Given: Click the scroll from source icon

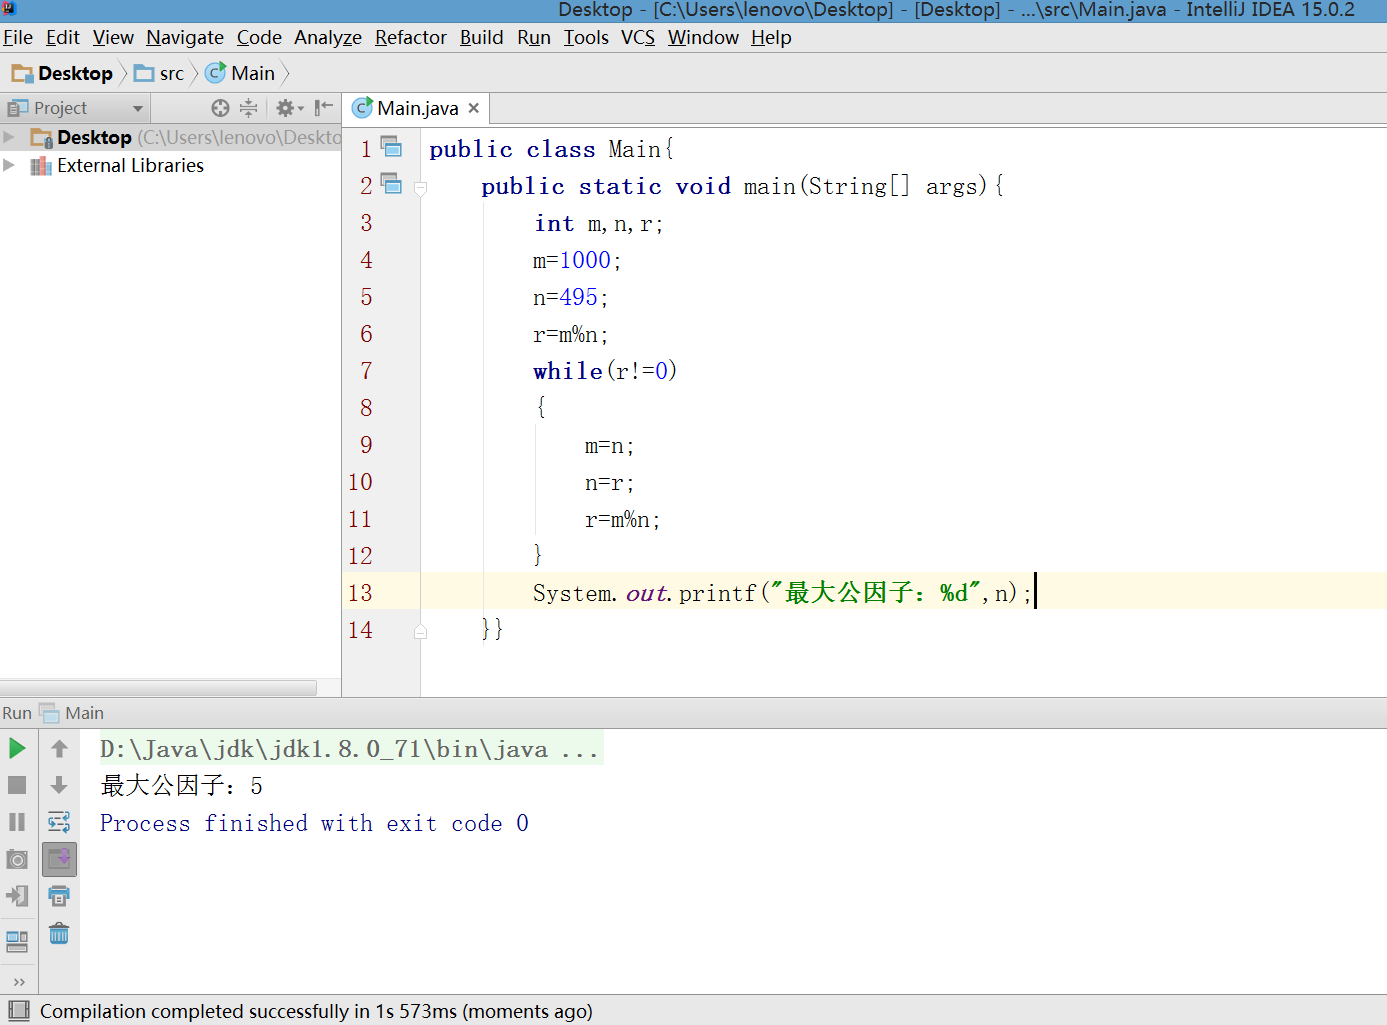Looking at the screenshot, I should click(220, 108).
